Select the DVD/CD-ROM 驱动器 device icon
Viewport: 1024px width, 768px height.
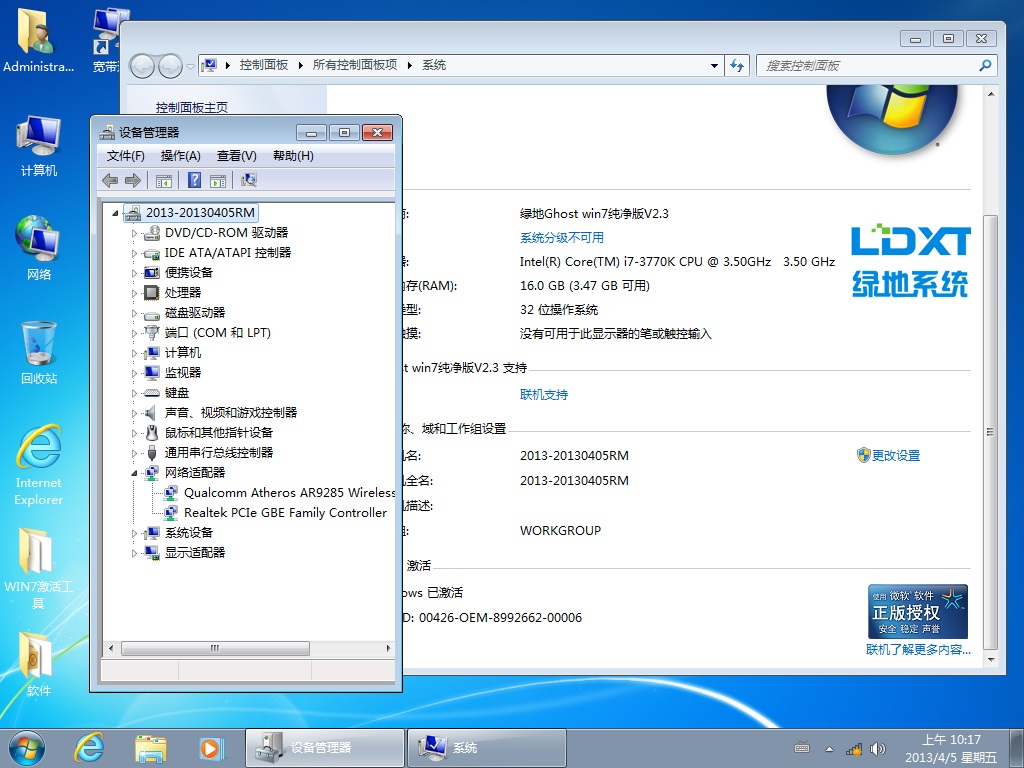coord(152,232)
